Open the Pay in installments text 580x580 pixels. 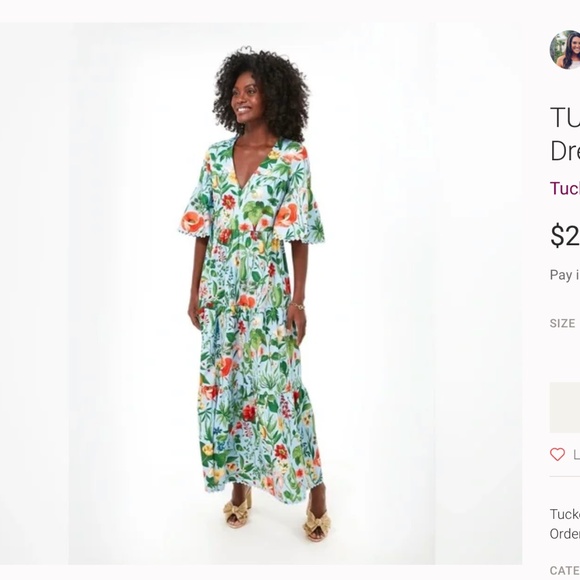(565, 275)
